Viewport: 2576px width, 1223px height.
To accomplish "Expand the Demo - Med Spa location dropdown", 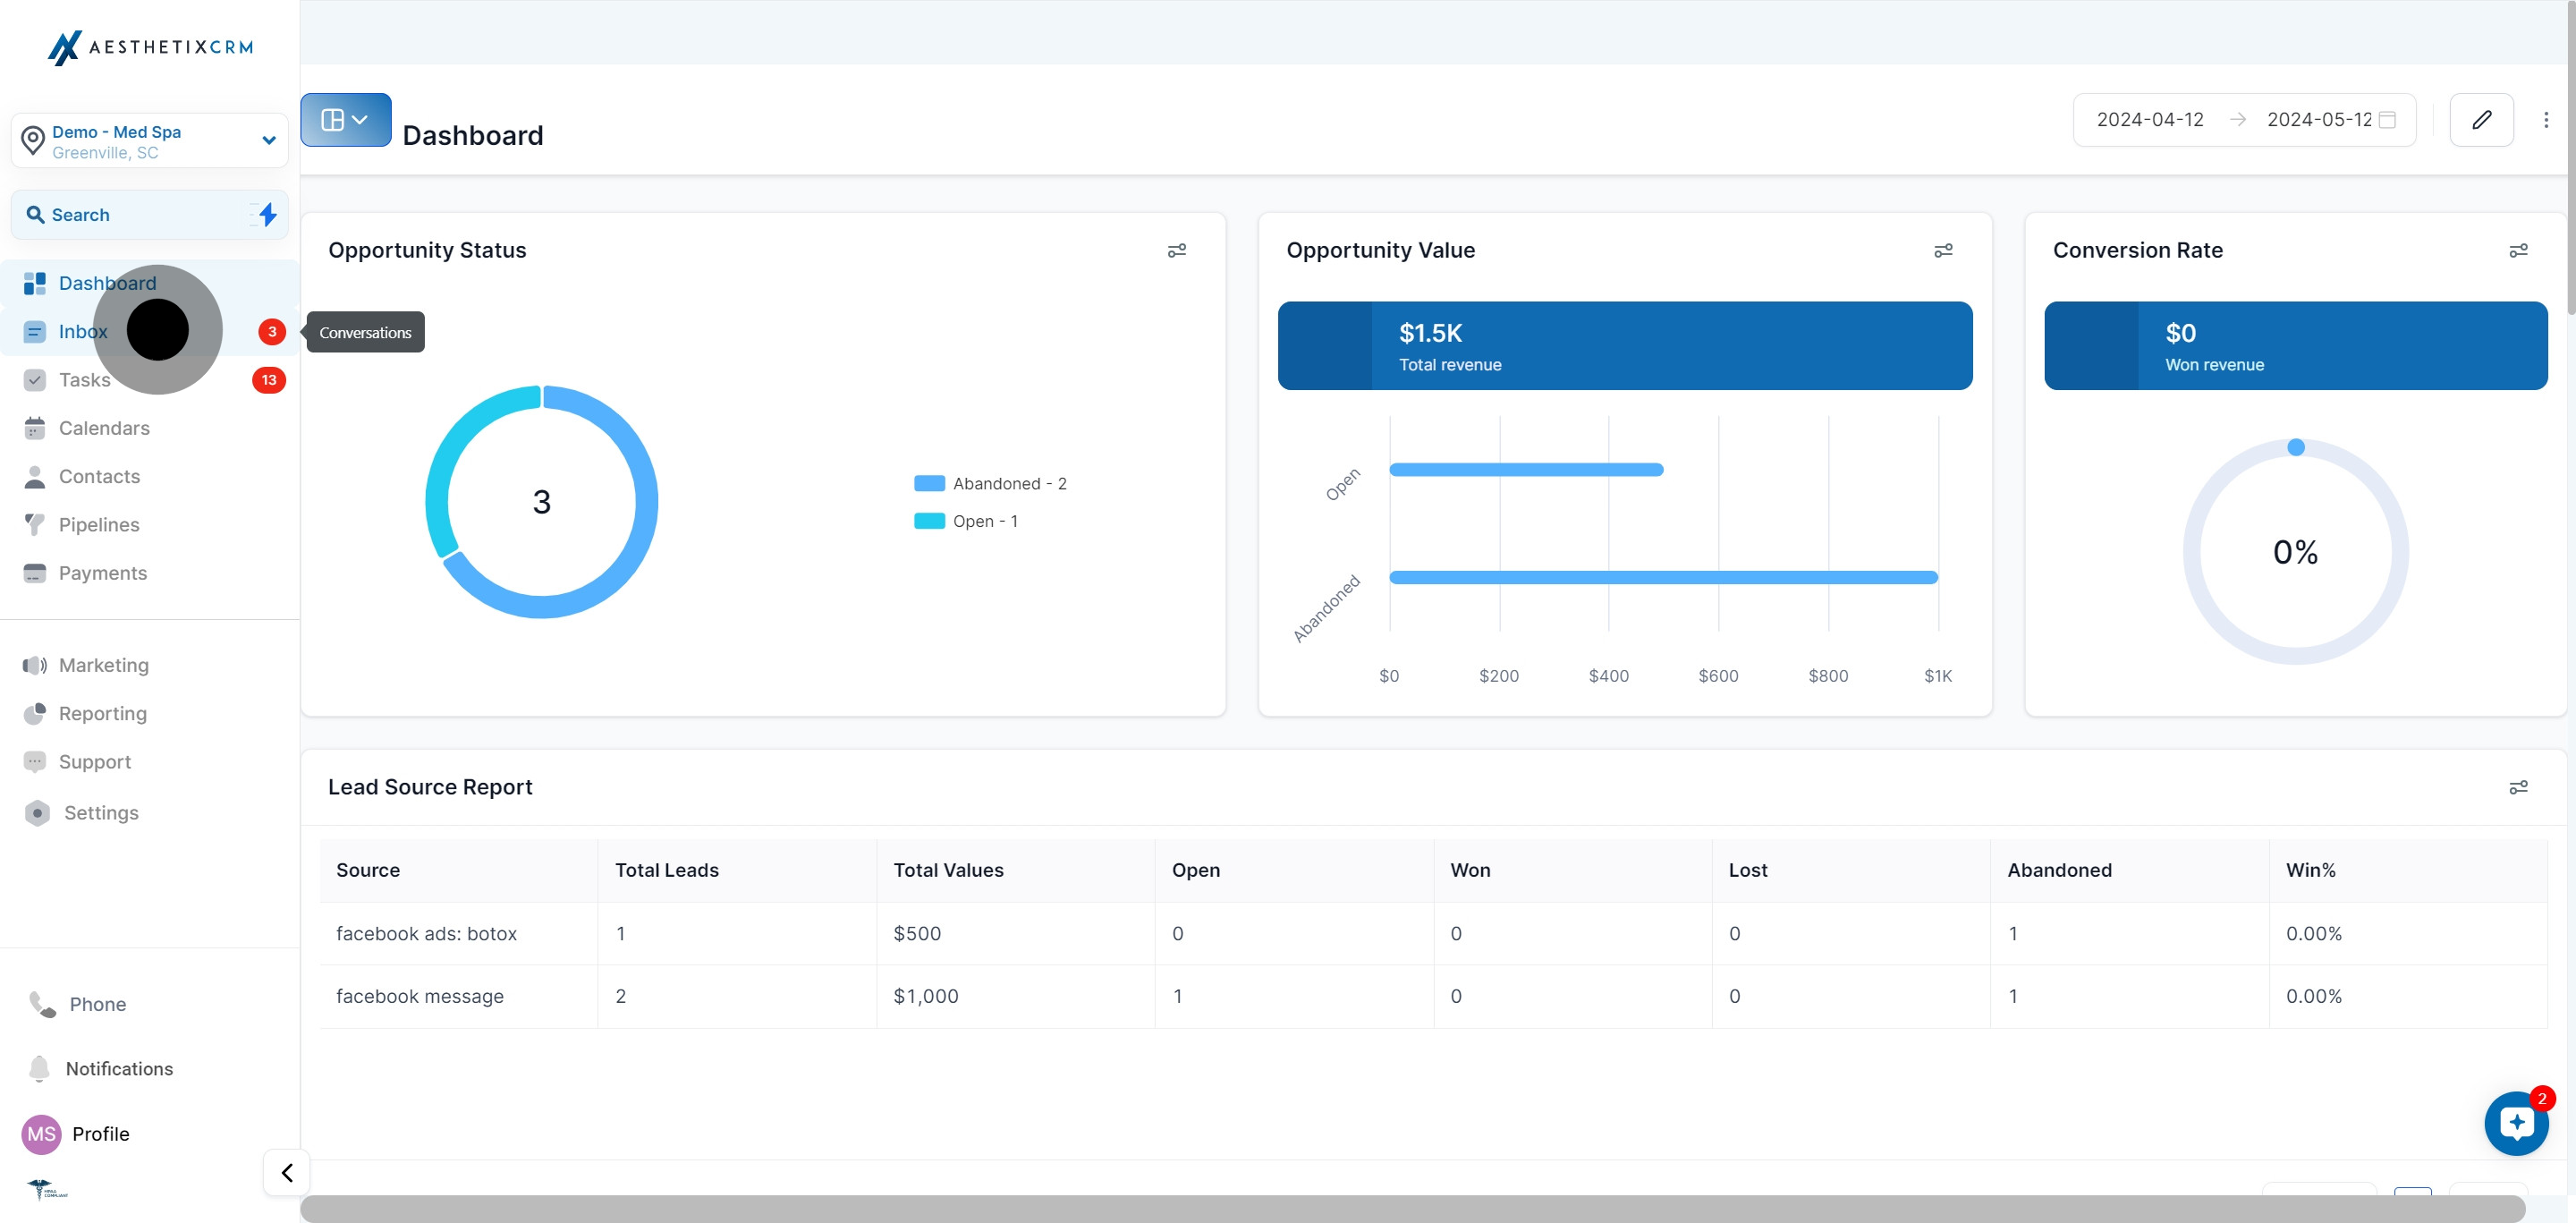I will 268,141.
